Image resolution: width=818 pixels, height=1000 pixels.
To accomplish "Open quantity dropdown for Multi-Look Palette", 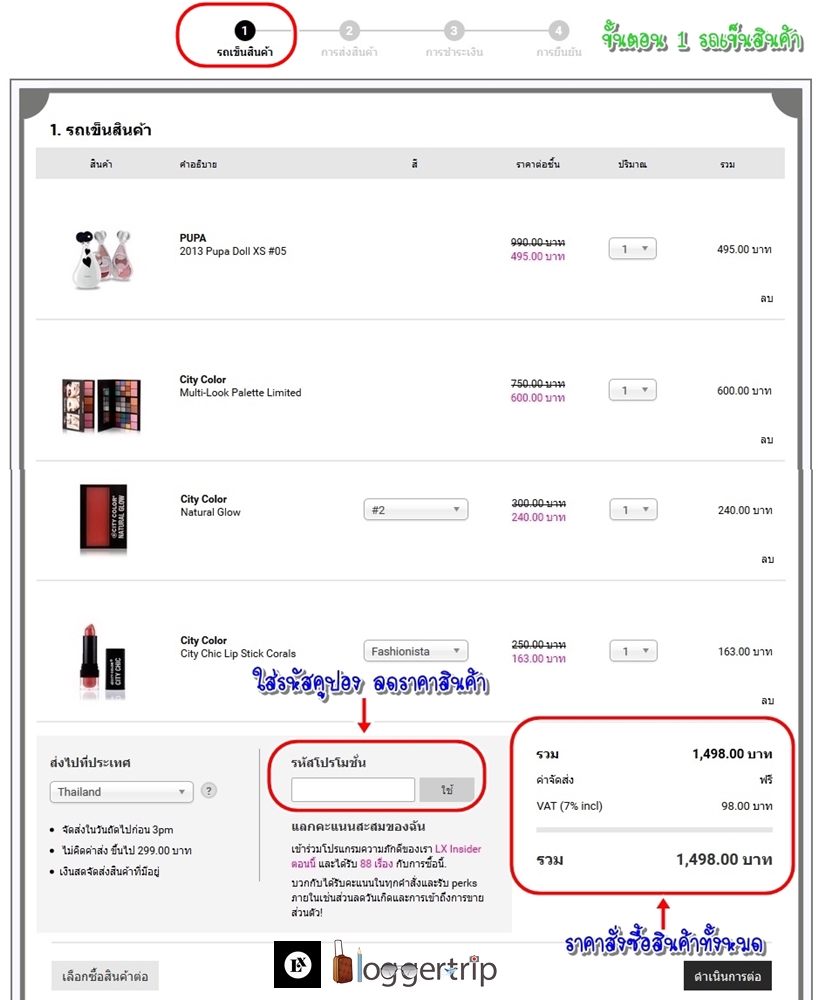I will [x=632, y=390].
